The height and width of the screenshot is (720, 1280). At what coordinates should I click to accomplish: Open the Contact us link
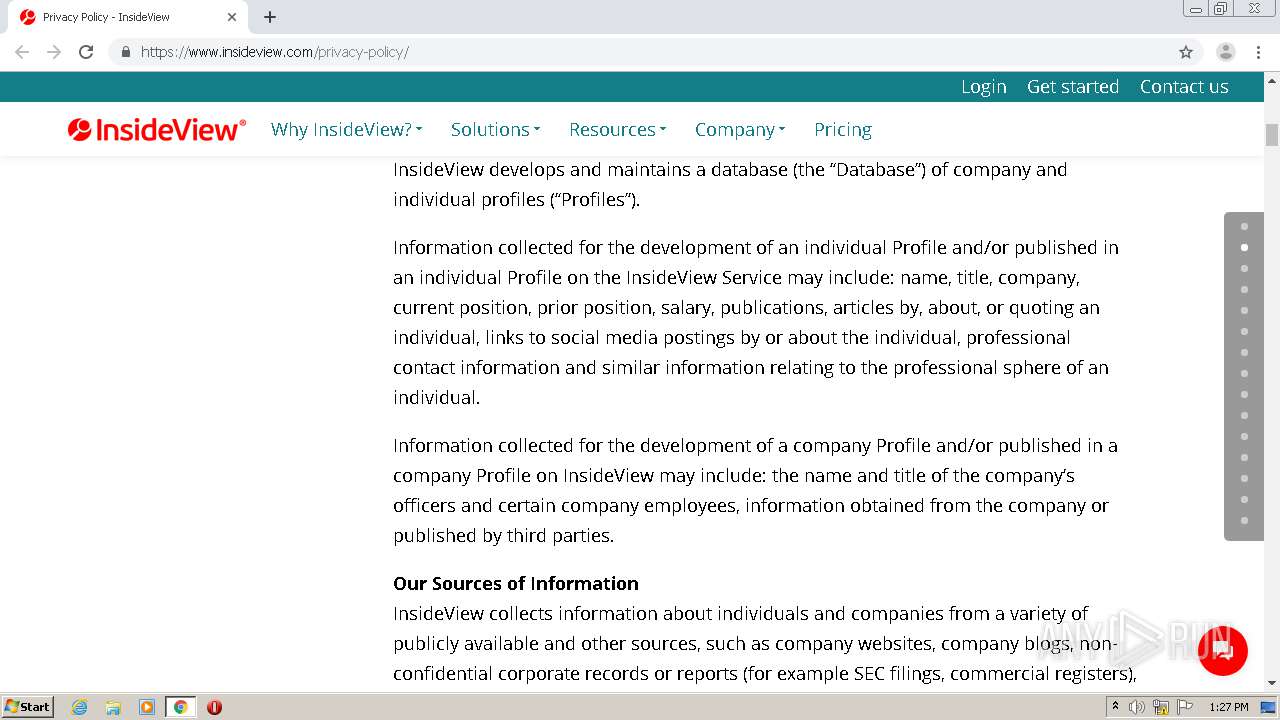(1184, 87)
